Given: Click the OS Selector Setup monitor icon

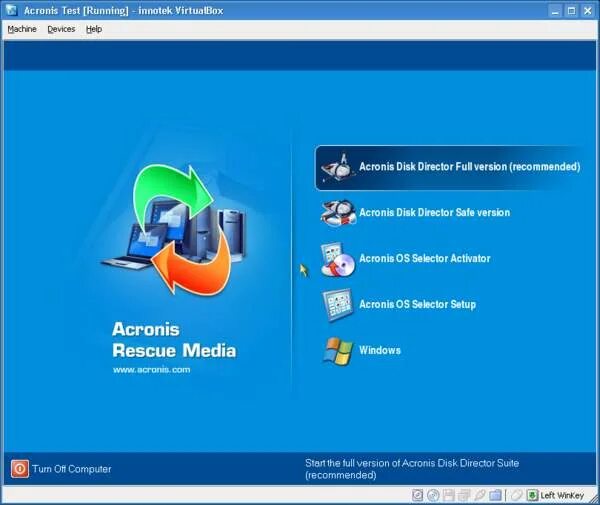Looking at the screenshot, I should point(338,305).
